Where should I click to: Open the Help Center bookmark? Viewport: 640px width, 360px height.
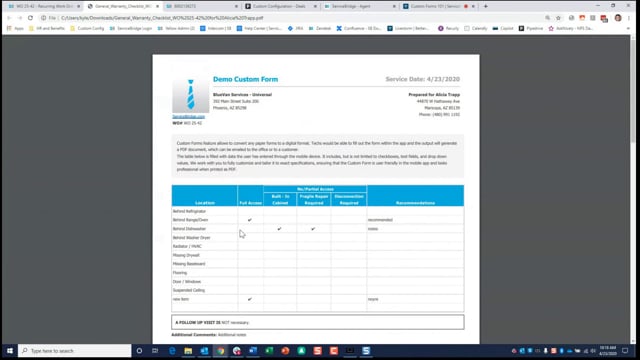tap(259, 29)
